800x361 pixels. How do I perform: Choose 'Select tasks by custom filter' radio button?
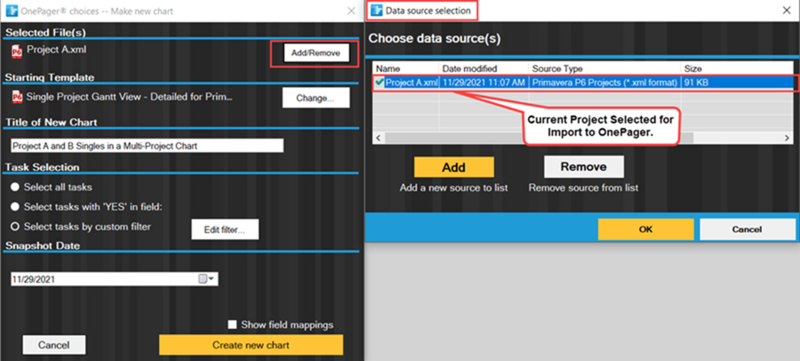point(15,226)
